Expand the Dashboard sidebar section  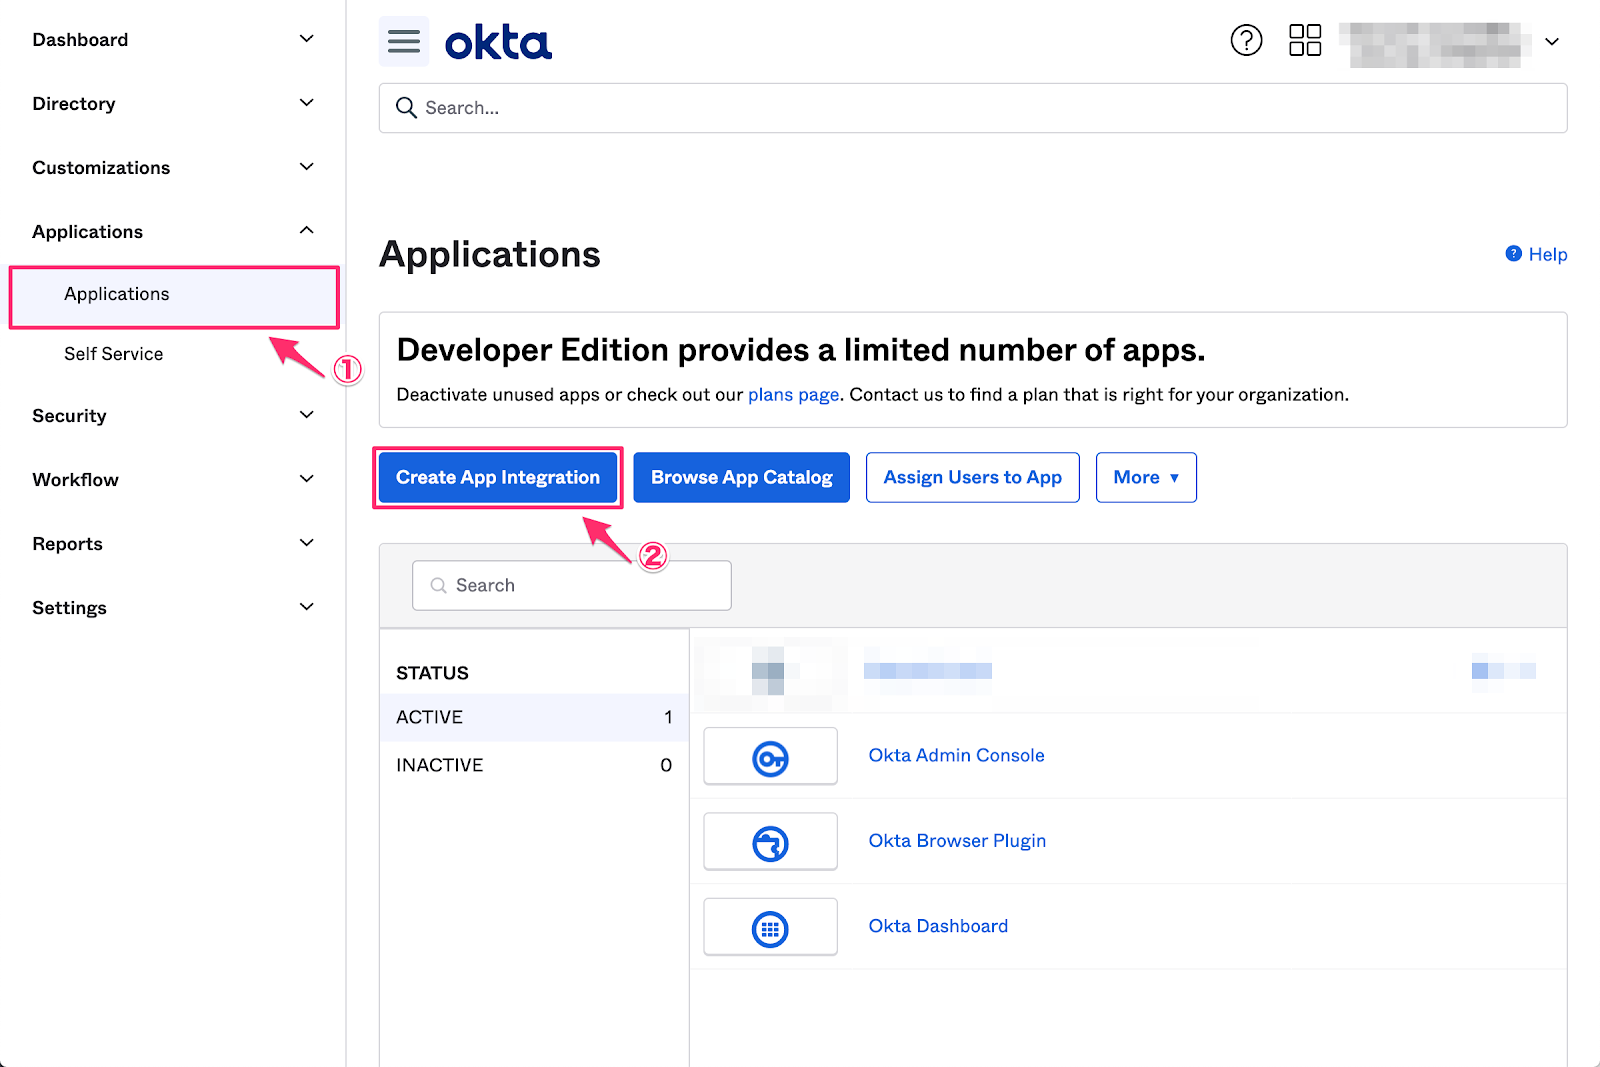click(x=307, y=39)
